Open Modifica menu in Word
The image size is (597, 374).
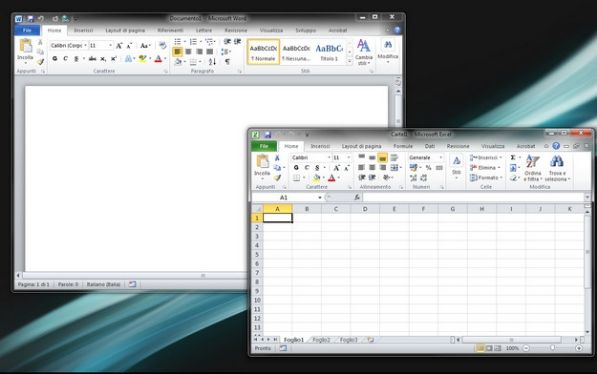pyautogui.click(x=388, y=51)
